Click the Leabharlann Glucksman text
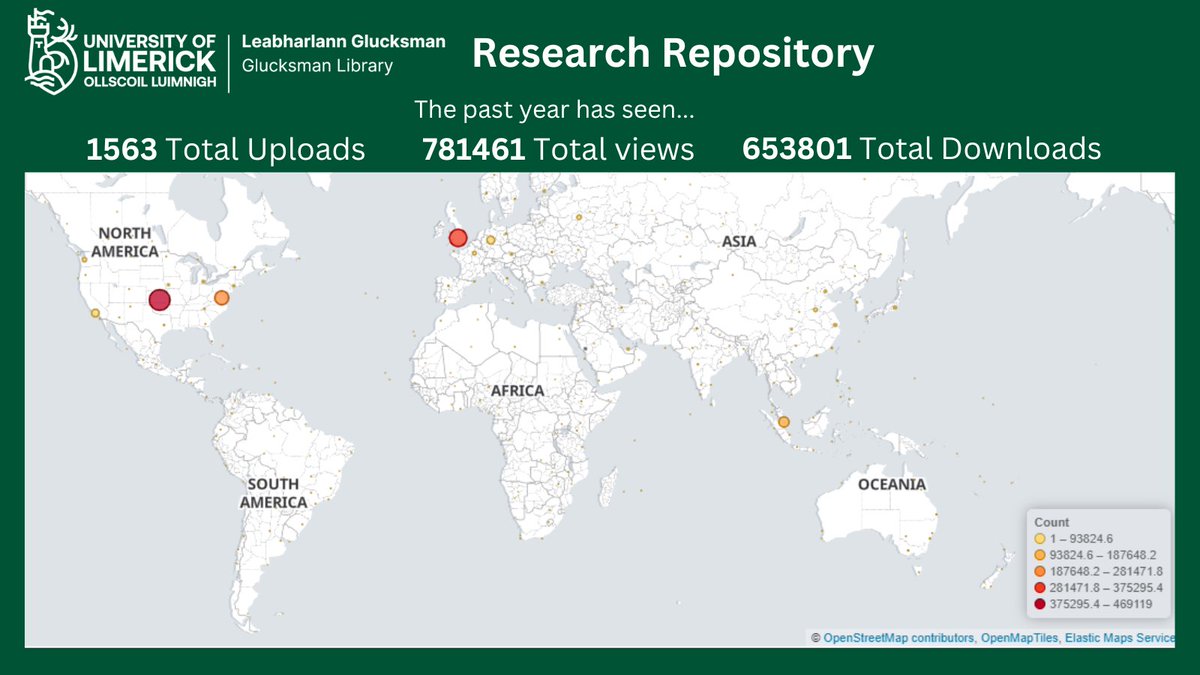1200x675 pixels. pyautogui.click(x=344, y=42)
